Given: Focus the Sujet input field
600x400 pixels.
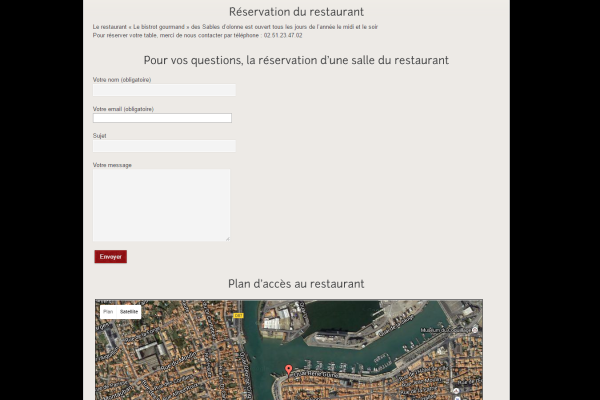Looking at the screenshot, I should (164, 146).
